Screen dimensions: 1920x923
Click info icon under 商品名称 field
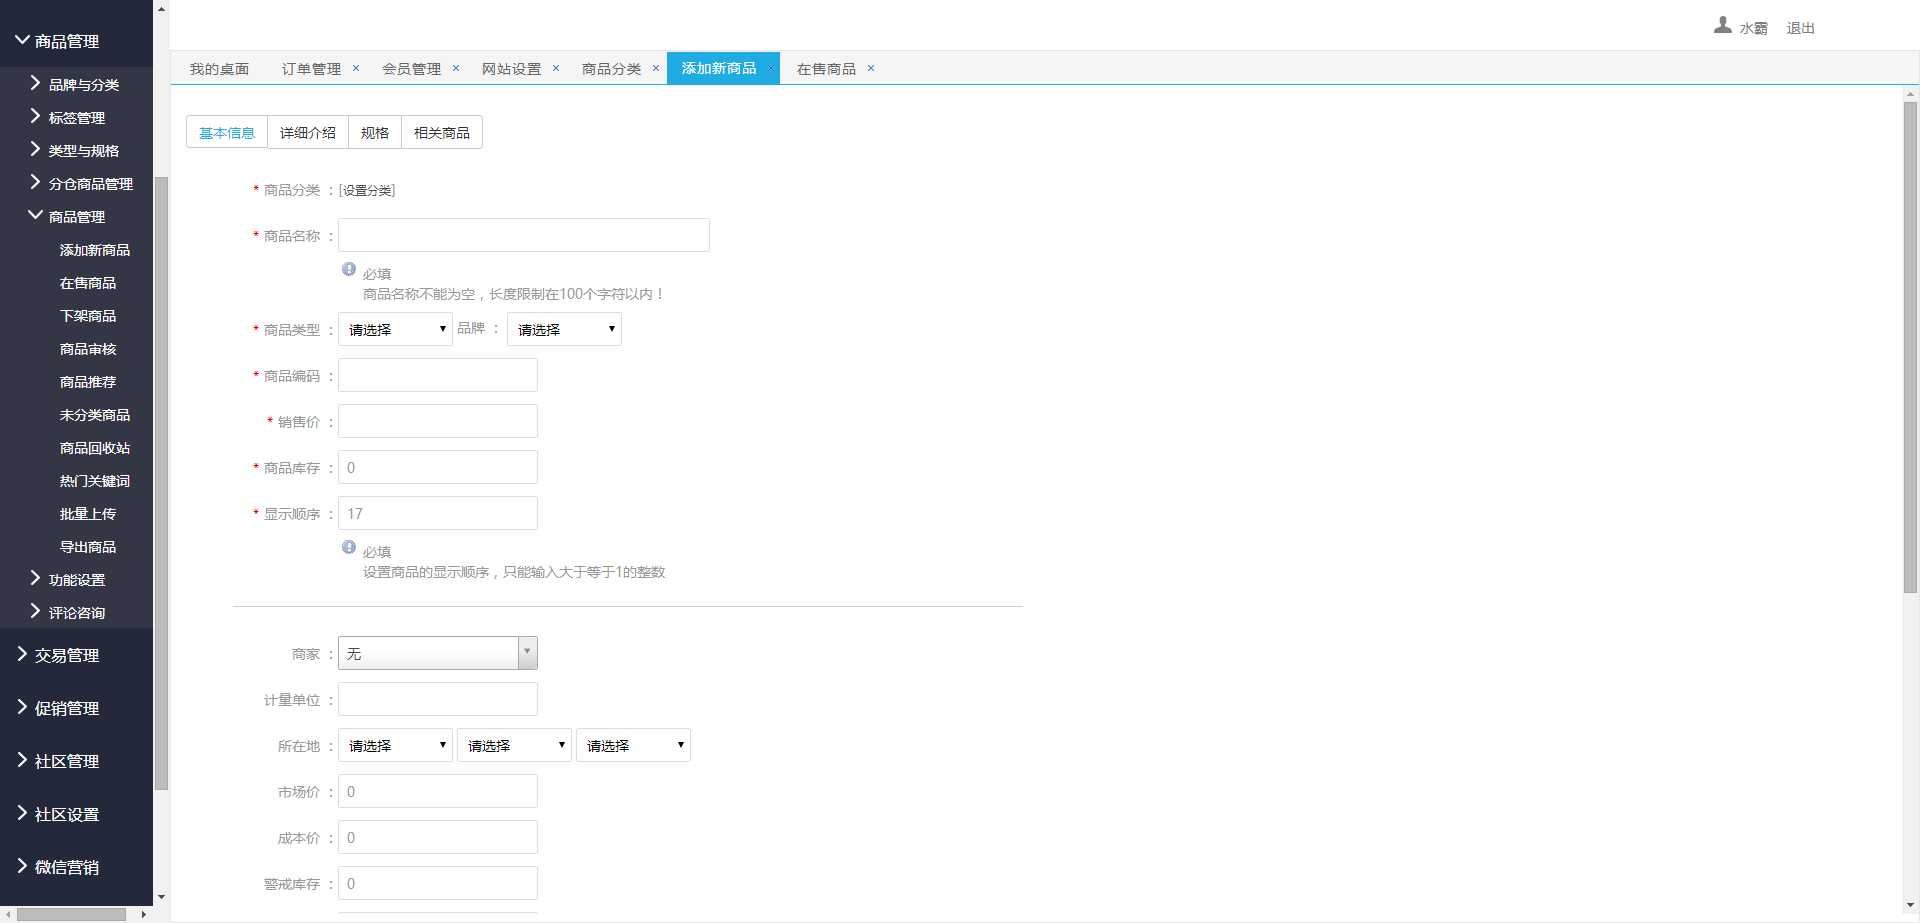pyautogui.click(x=349, y=269)
